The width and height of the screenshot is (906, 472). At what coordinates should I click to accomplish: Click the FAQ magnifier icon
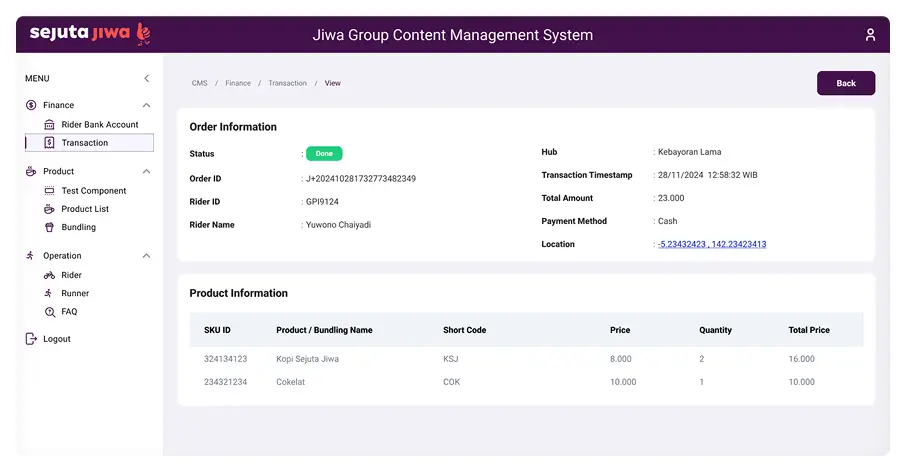(x=50, y=312)
